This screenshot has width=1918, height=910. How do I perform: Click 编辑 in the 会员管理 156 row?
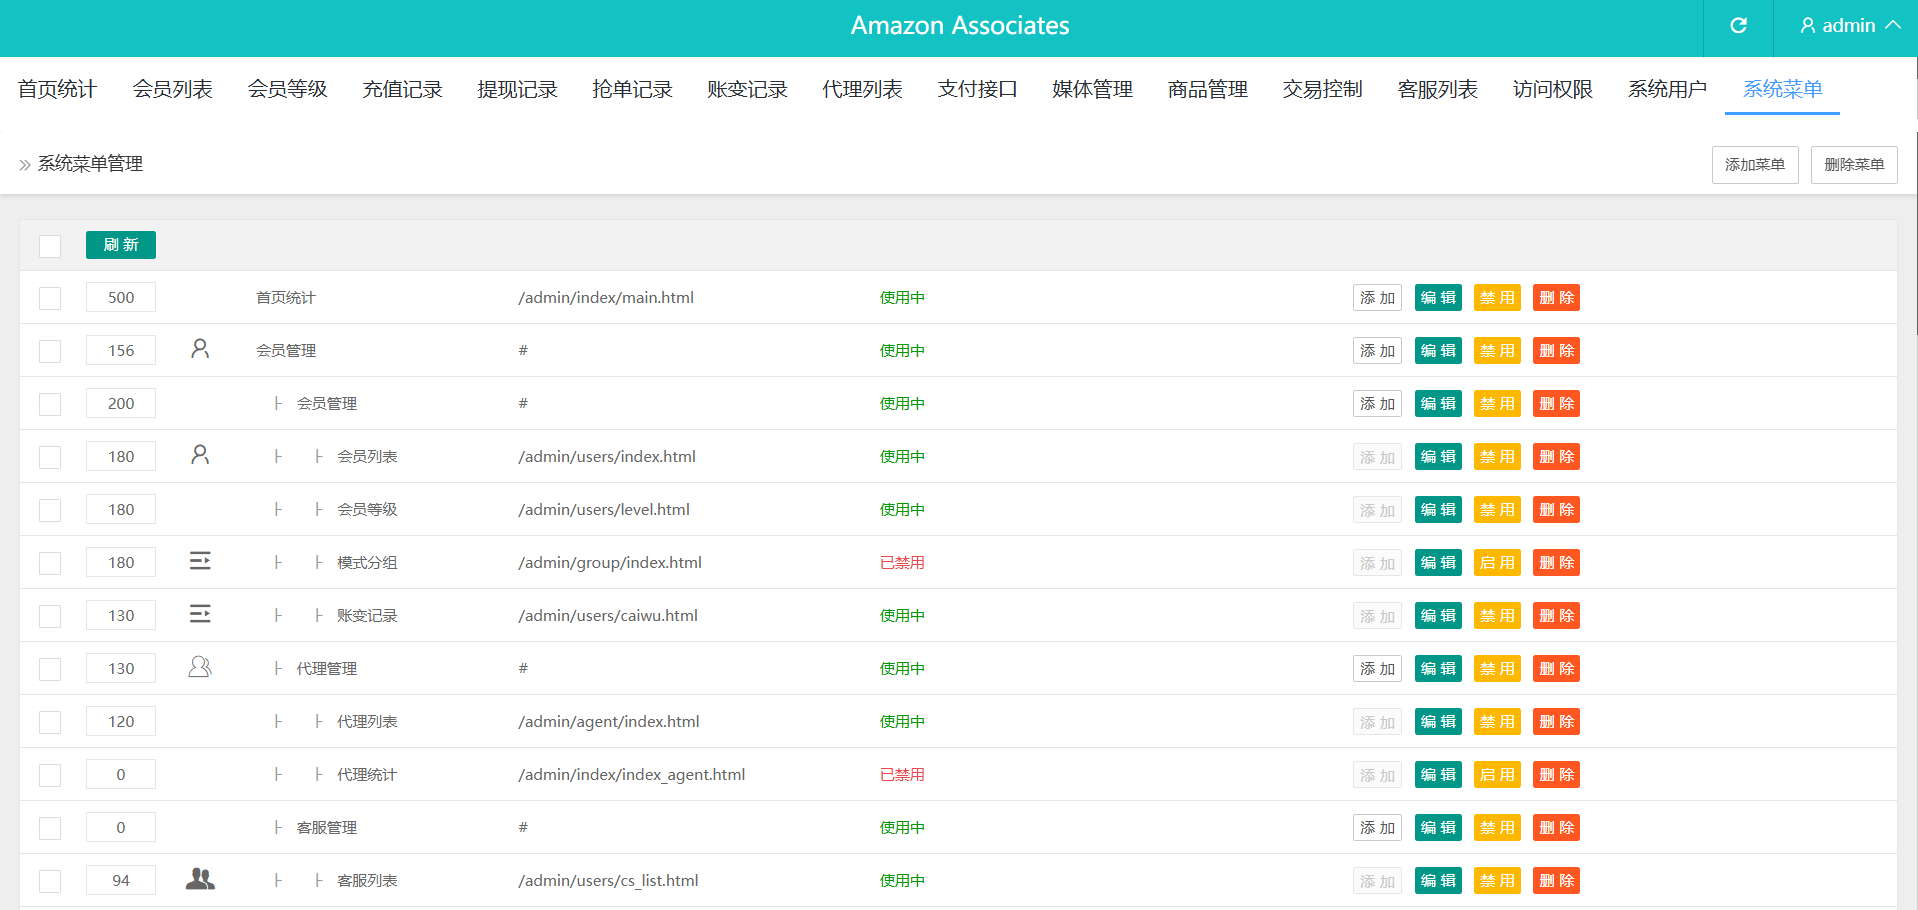[x=1438, y=351]
